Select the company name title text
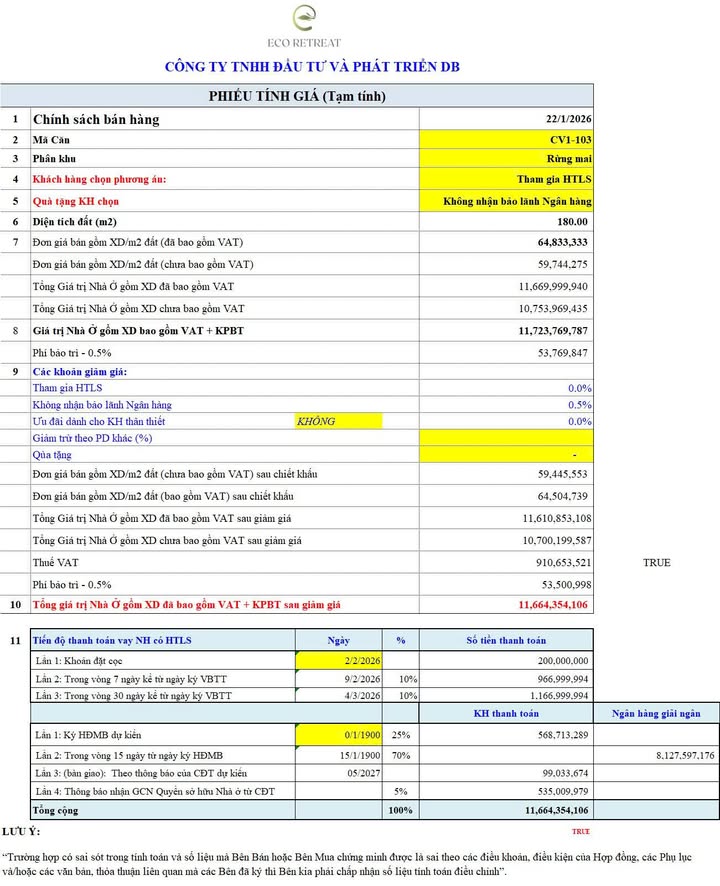The width and height of the screenshot is (720, 886). (x=312, y=67)
